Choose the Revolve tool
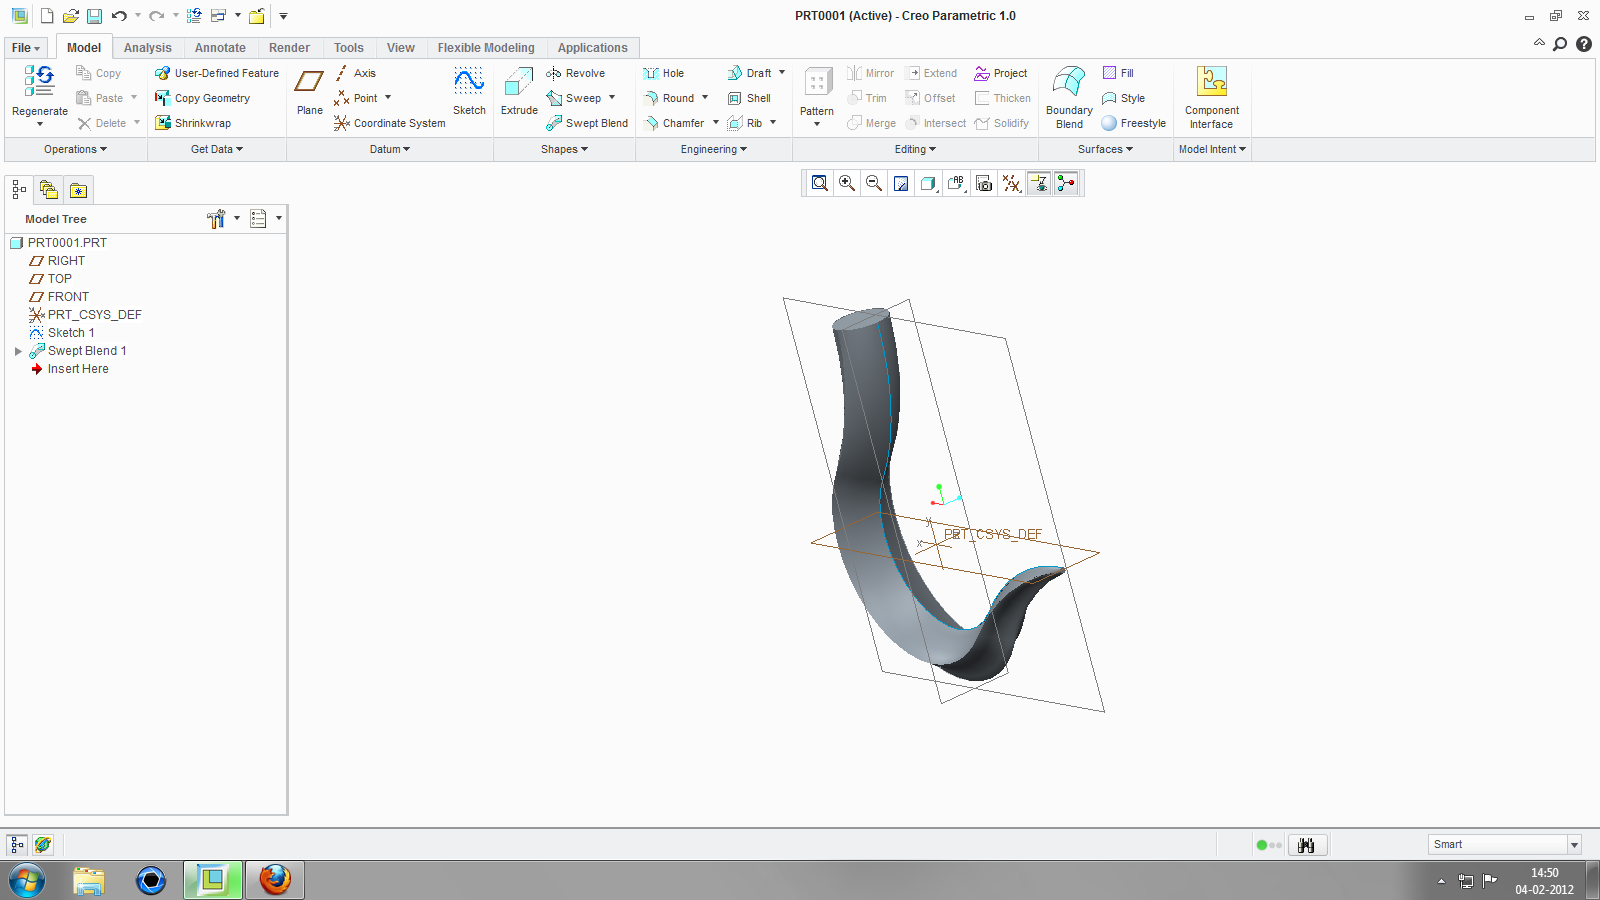 click(576, 73)
